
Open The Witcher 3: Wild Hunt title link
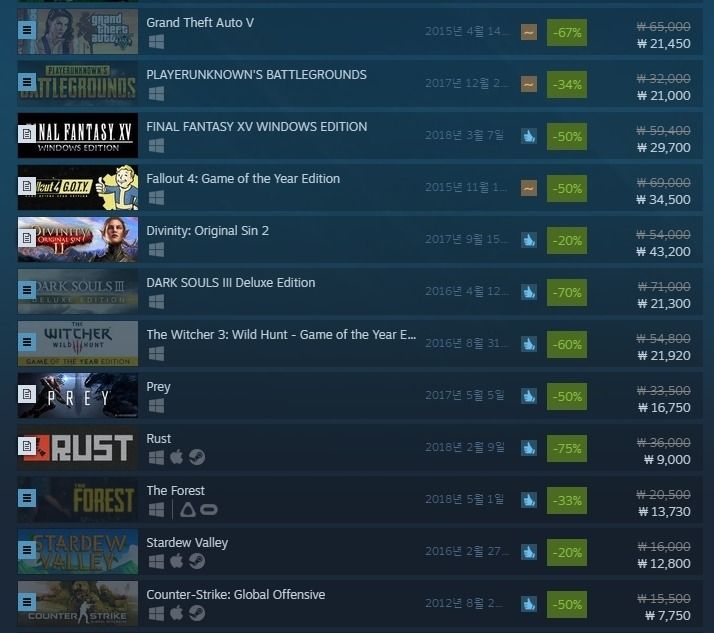pyautogui.click(x=281, y=335)
